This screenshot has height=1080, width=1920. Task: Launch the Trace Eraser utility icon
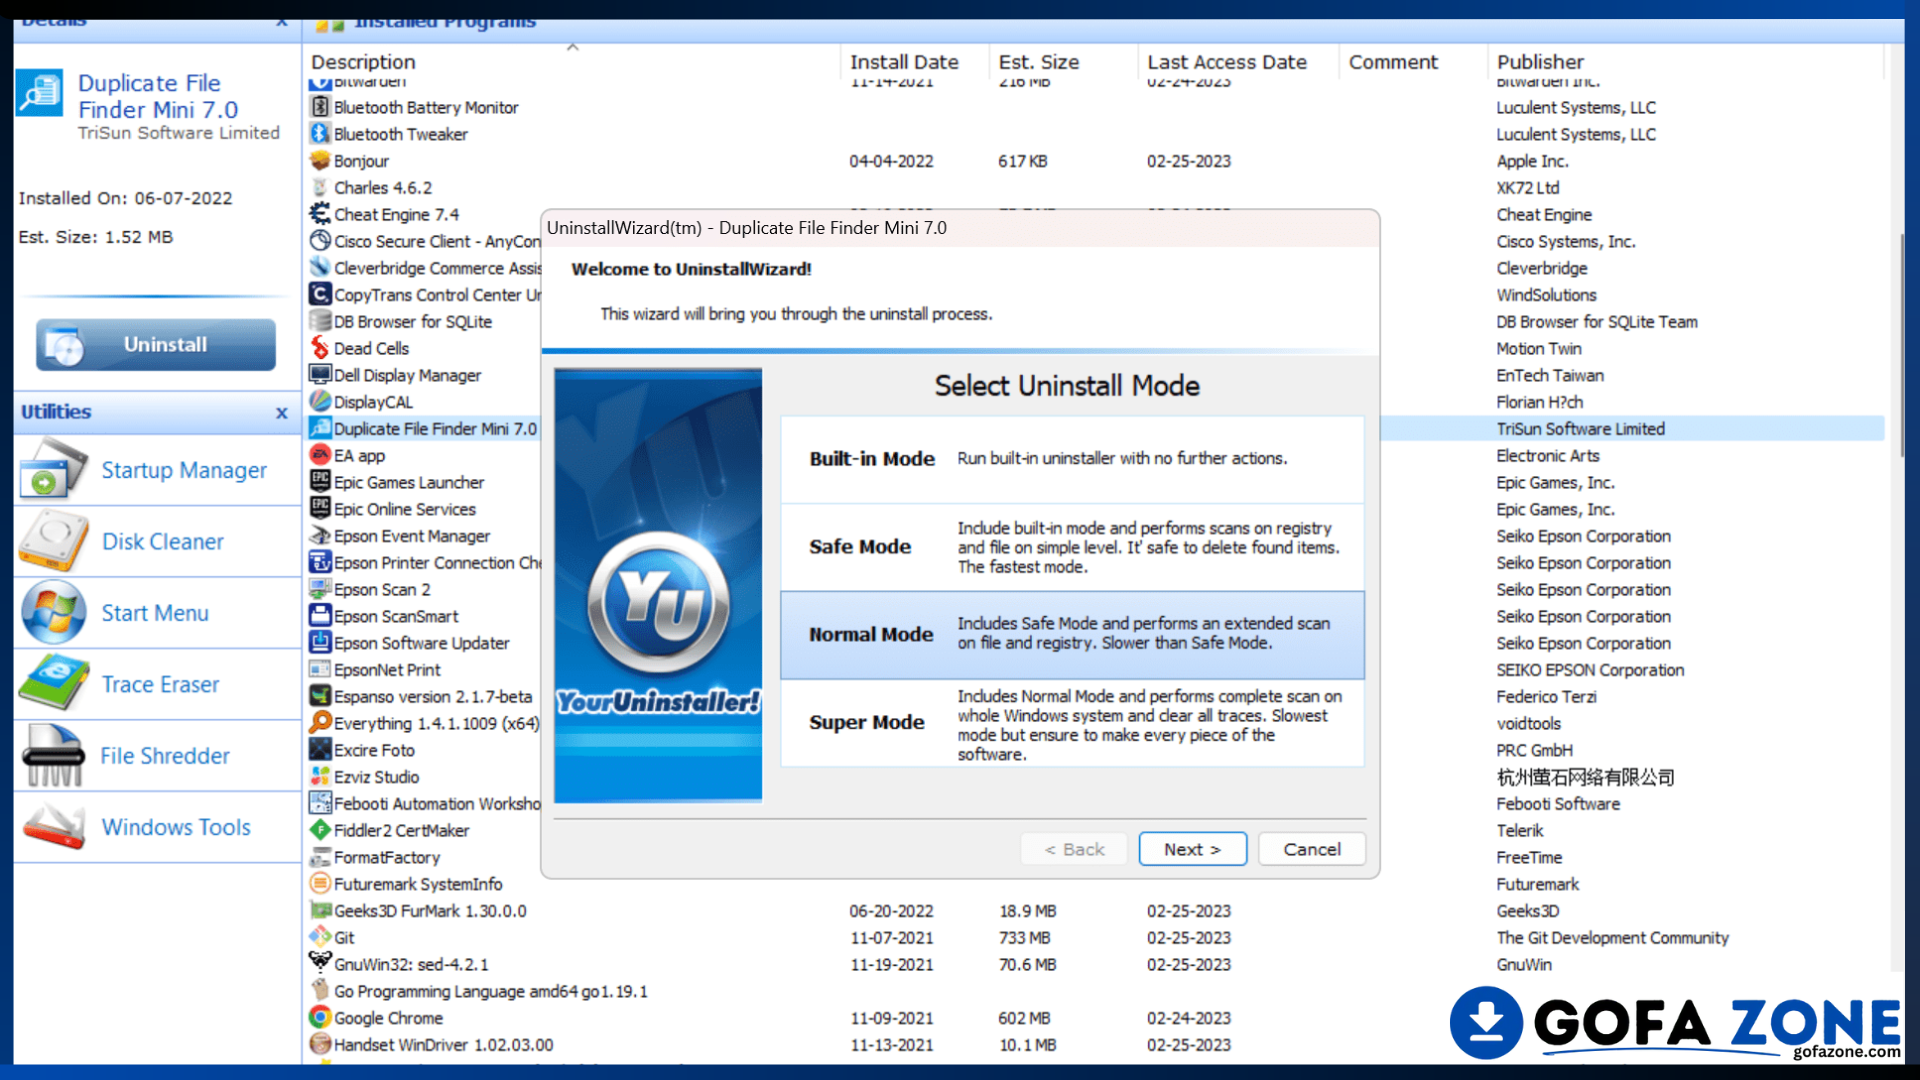[x=52, y=683]
